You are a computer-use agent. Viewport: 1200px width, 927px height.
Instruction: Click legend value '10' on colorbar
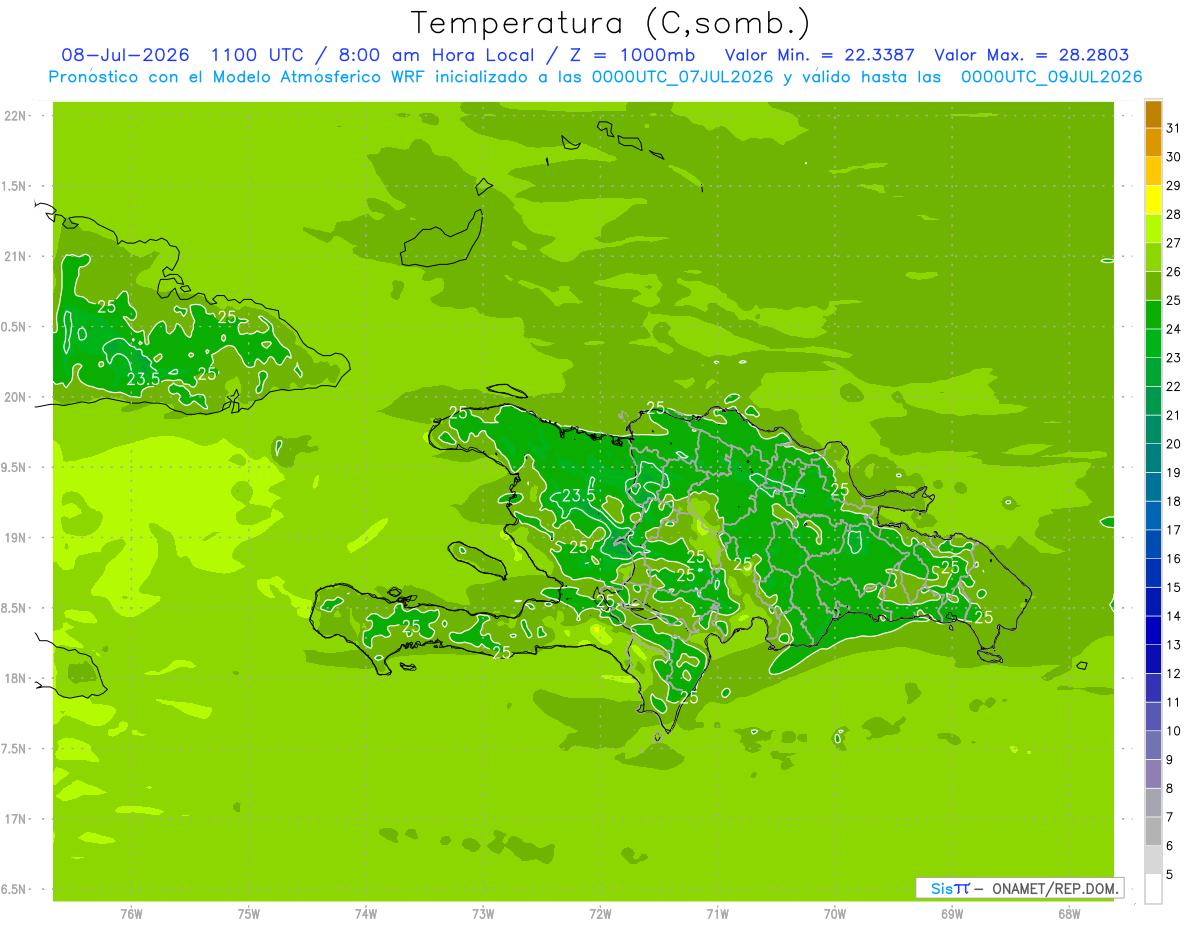1174,731
